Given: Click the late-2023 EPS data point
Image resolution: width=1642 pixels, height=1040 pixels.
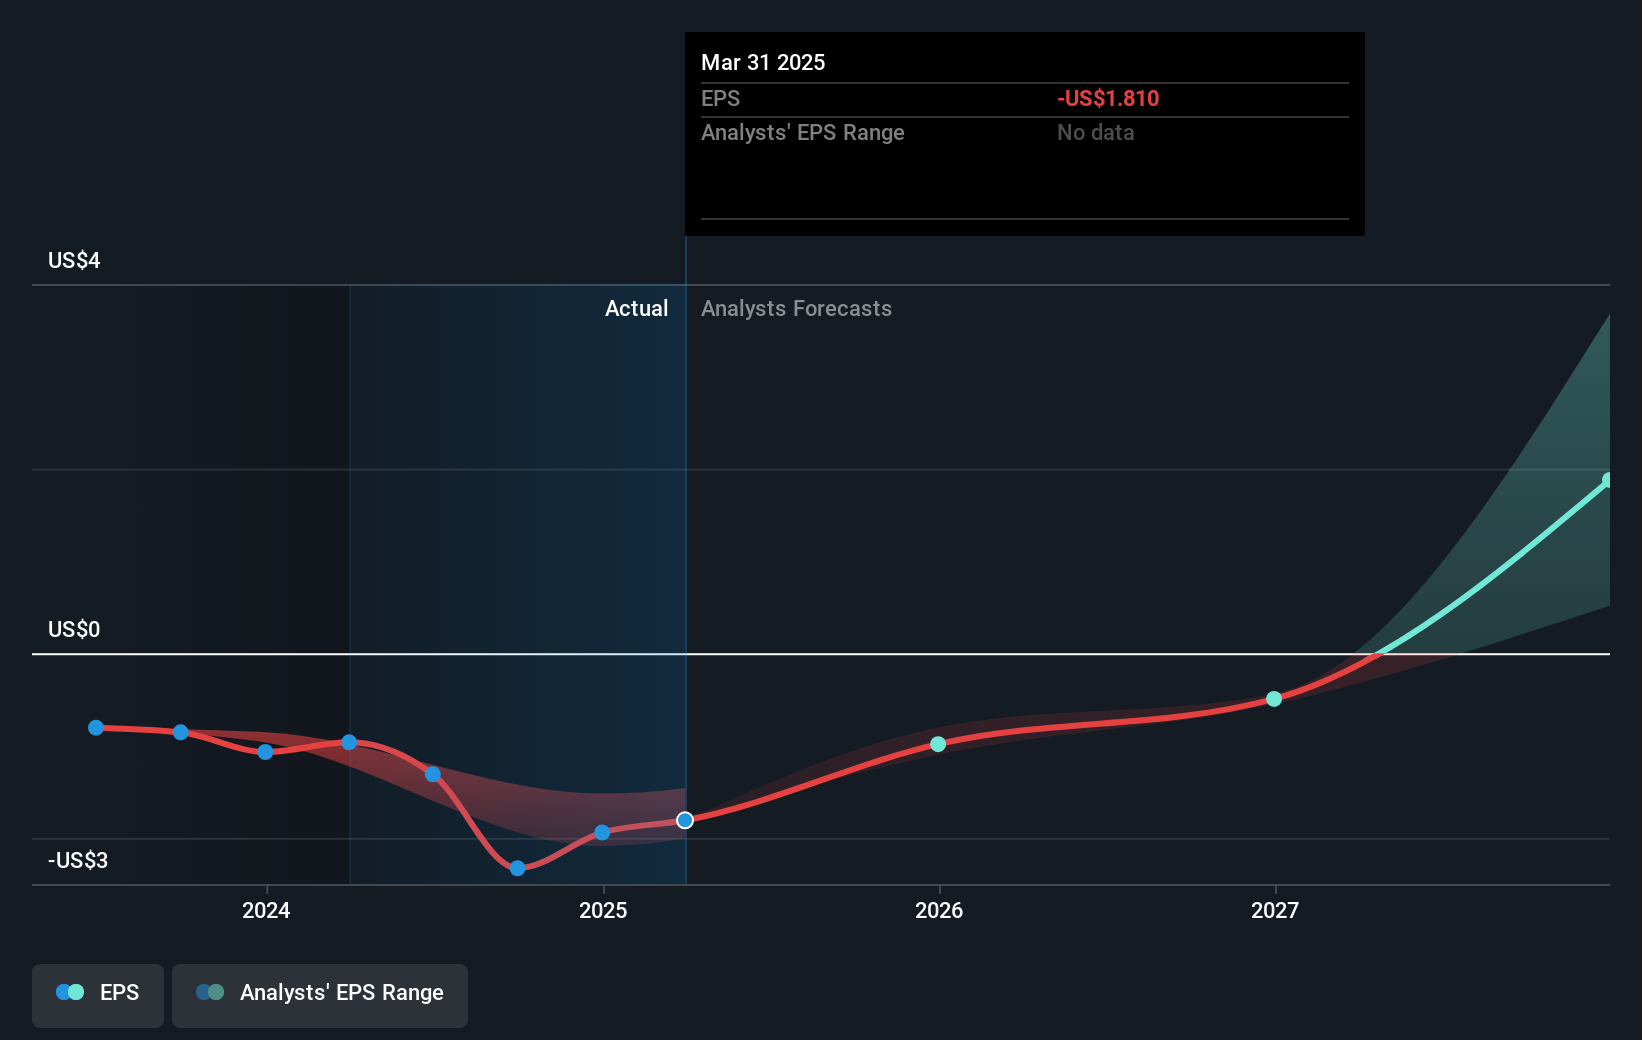Looking at the screenshot, I should (x=181, y=732).
